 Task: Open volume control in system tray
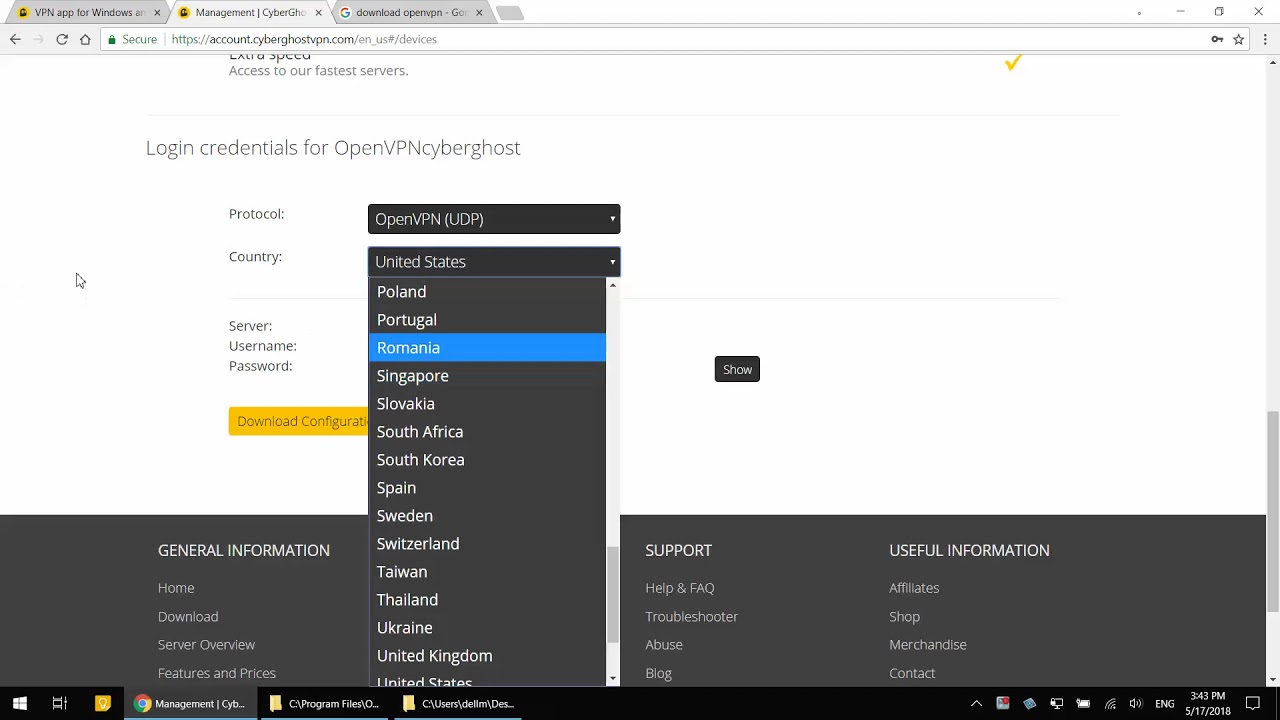point(1135,703)
